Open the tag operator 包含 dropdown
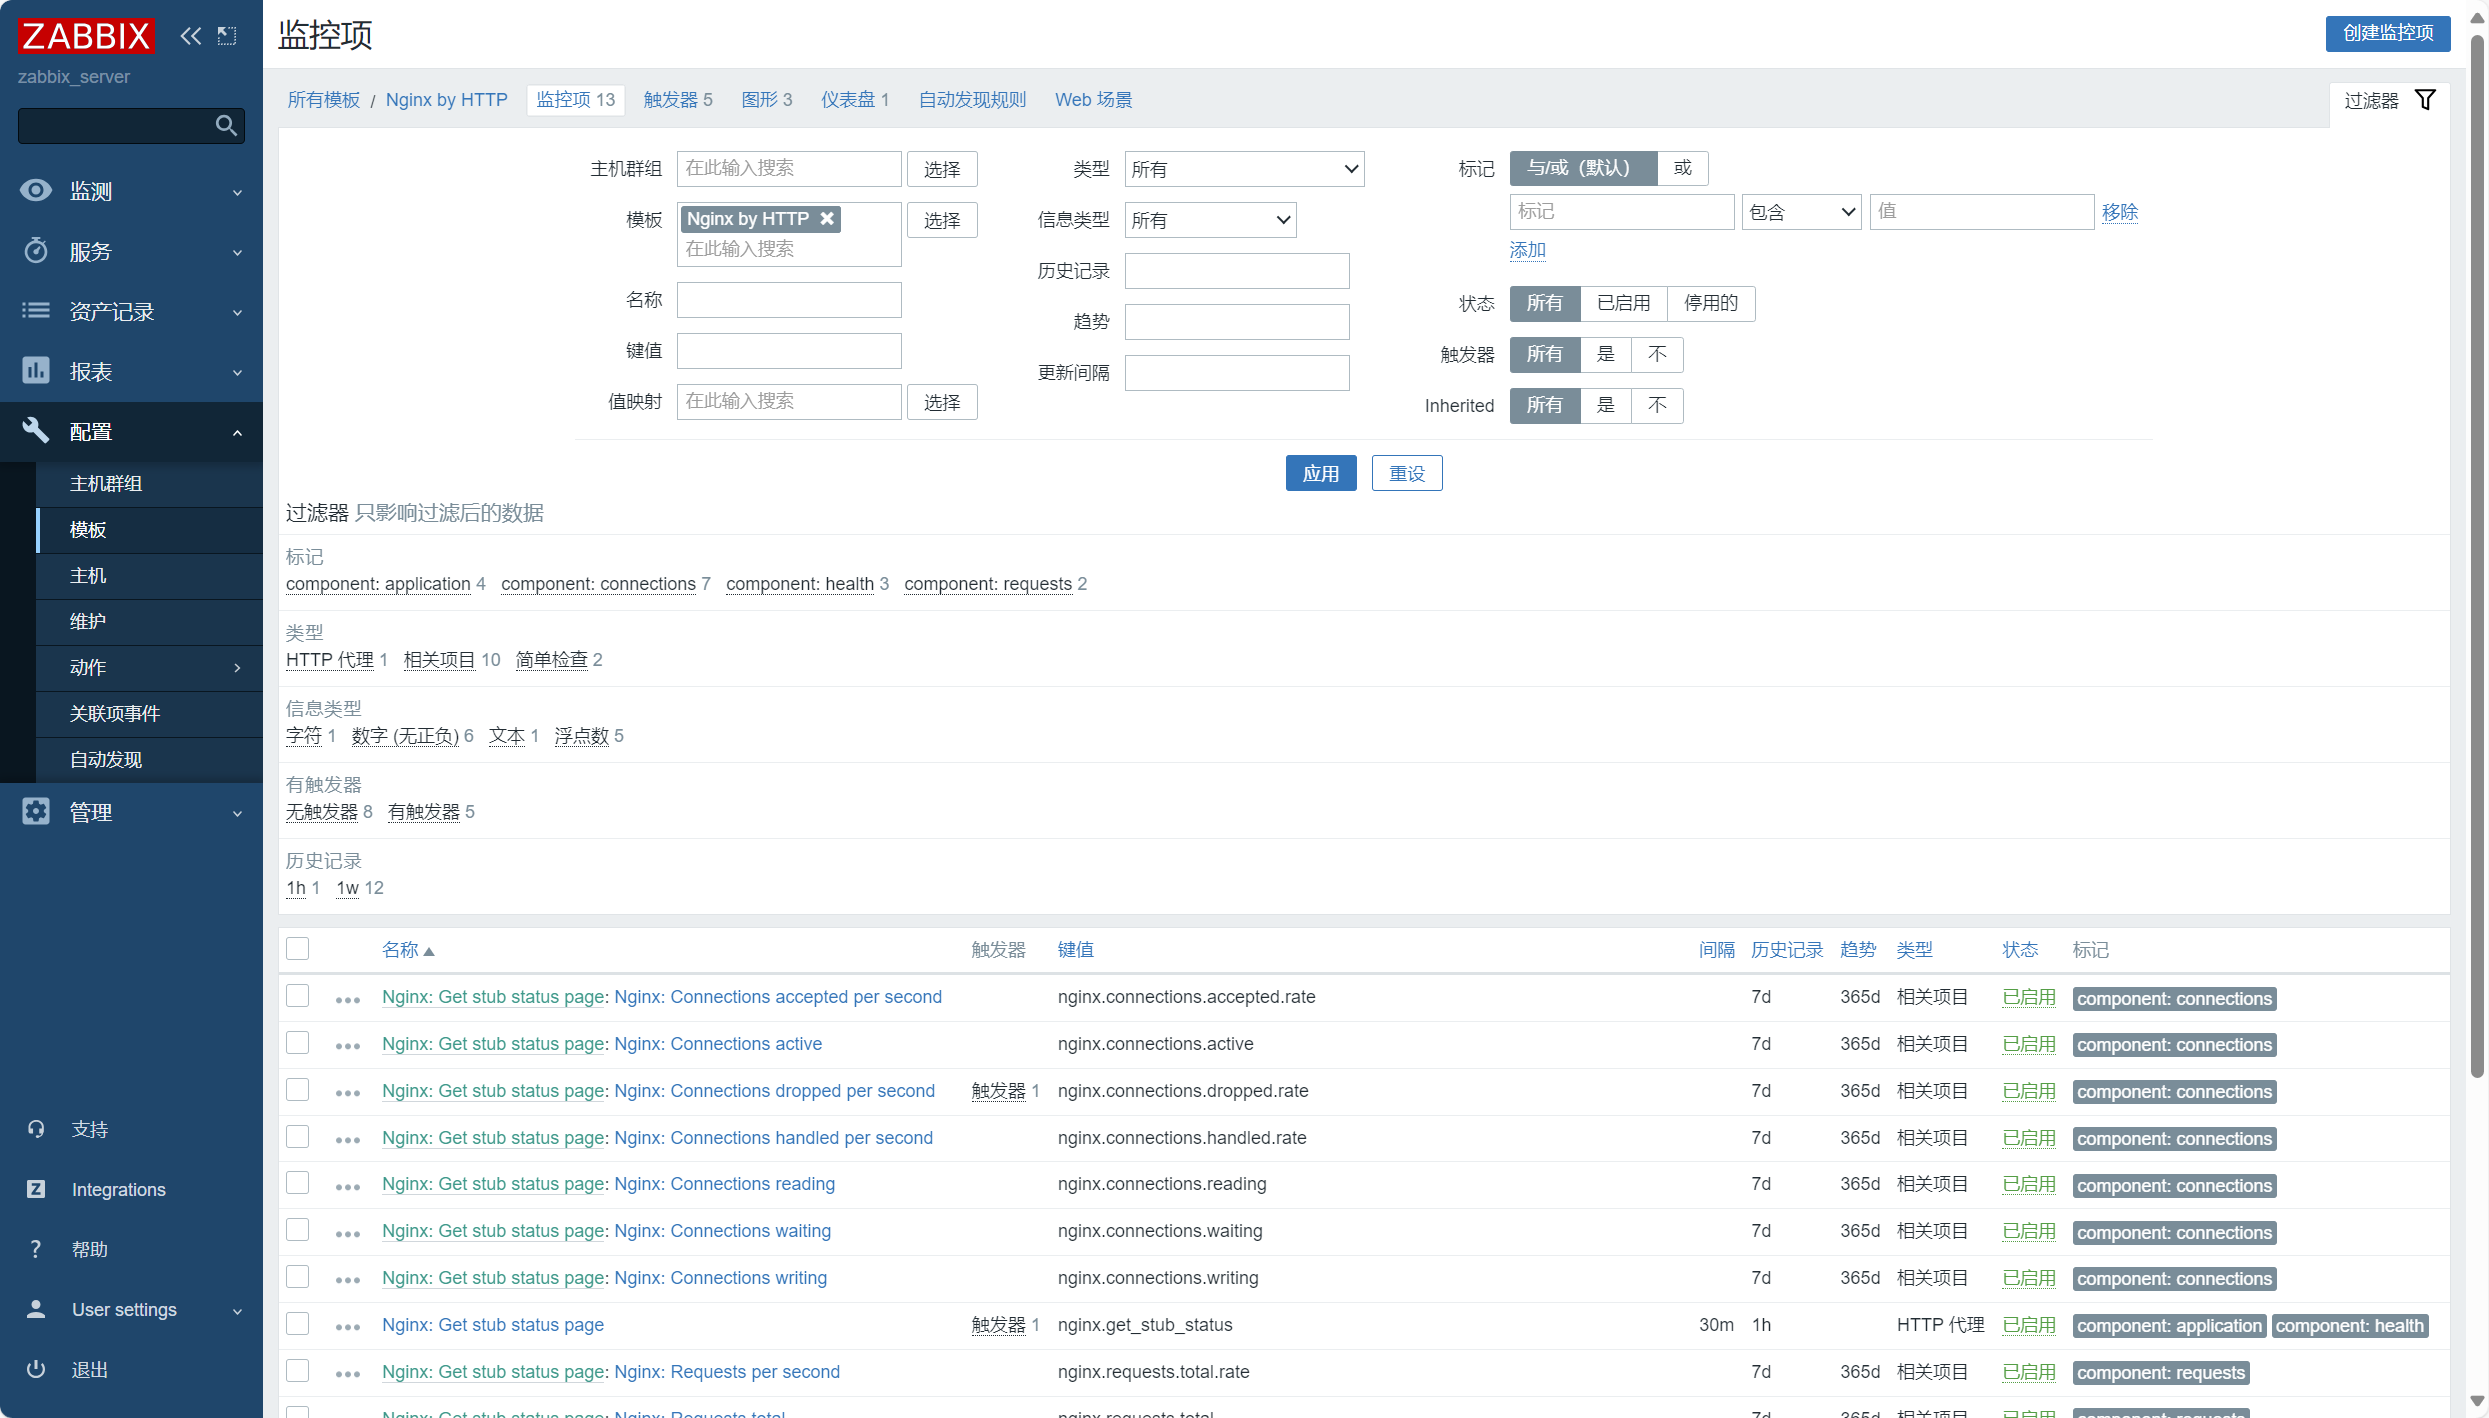Image resolution: width=2489 pixels, height=1418 pixels. coord(1800,212)
